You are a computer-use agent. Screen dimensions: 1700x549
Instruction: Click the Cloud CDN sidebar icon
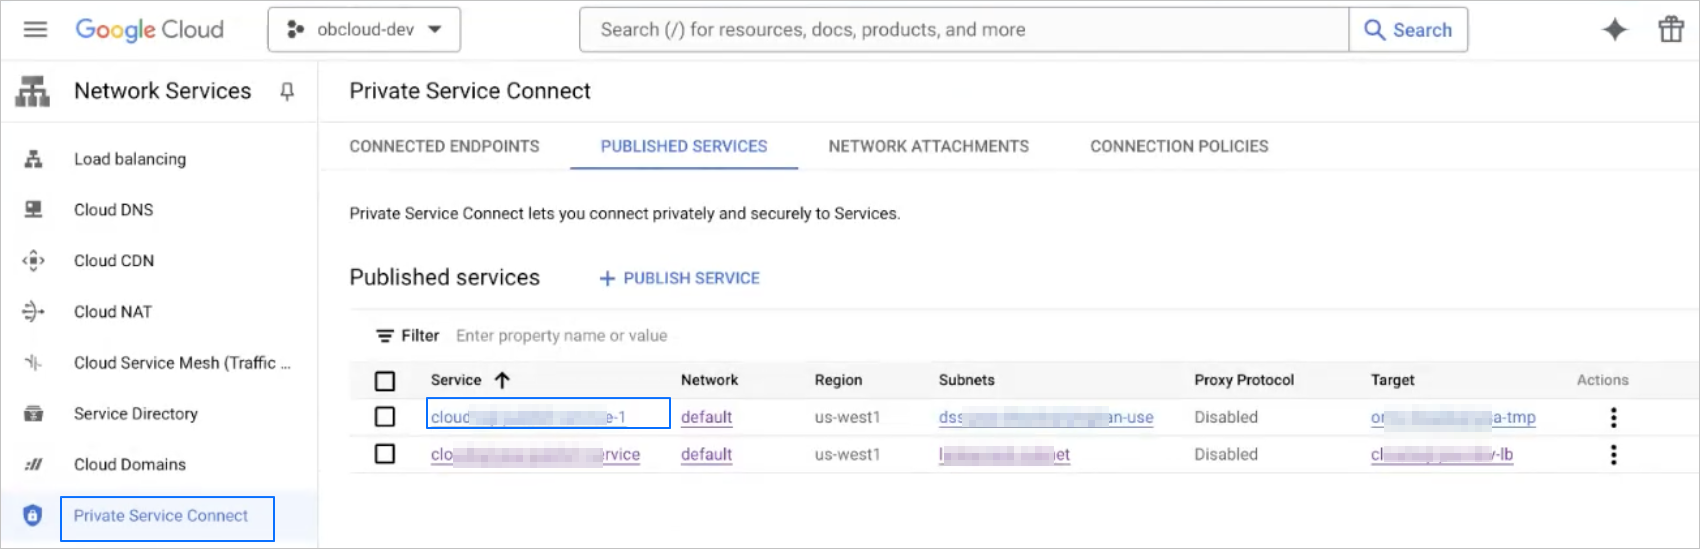click(33, 261)
